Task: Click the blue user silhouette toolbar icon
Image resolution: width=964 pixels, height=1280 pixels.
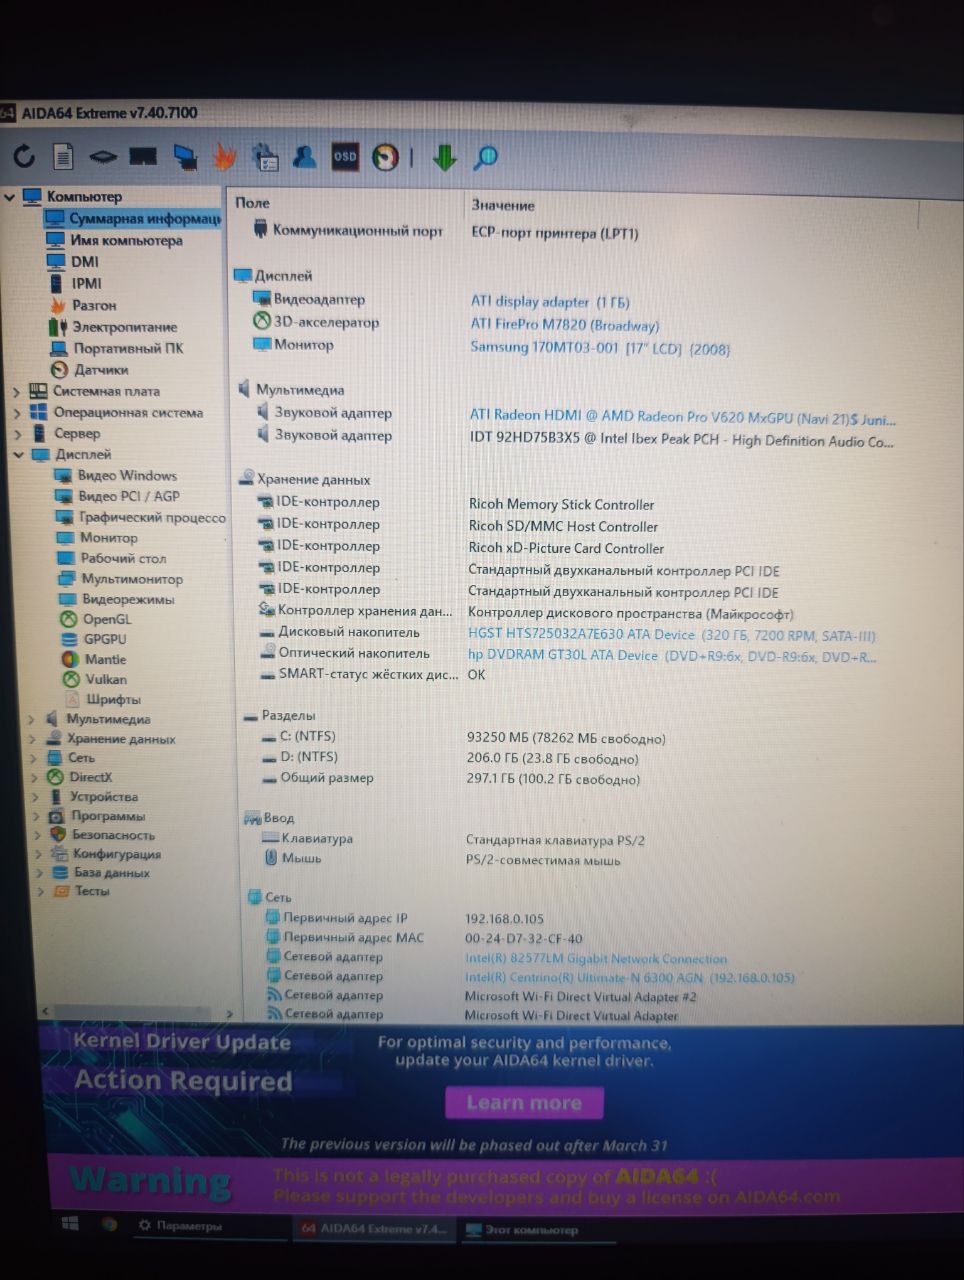Action: (305, 156)
